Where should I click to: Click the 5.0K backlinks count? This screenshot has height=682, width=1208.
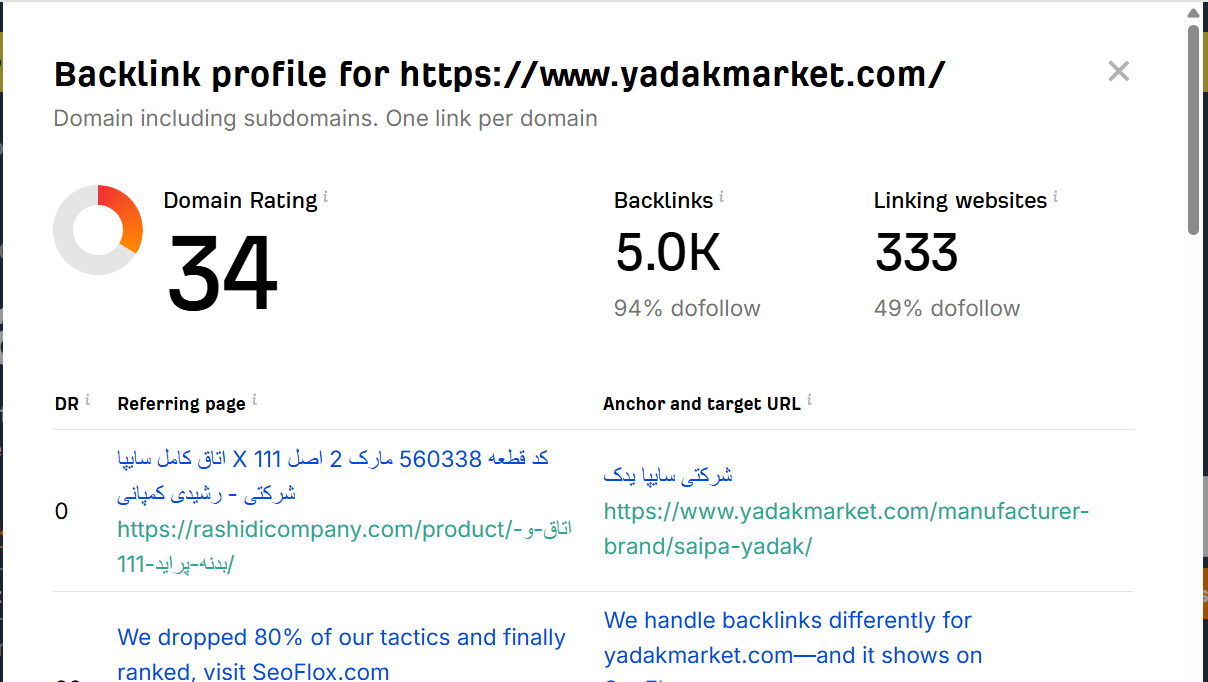[667, 252]
